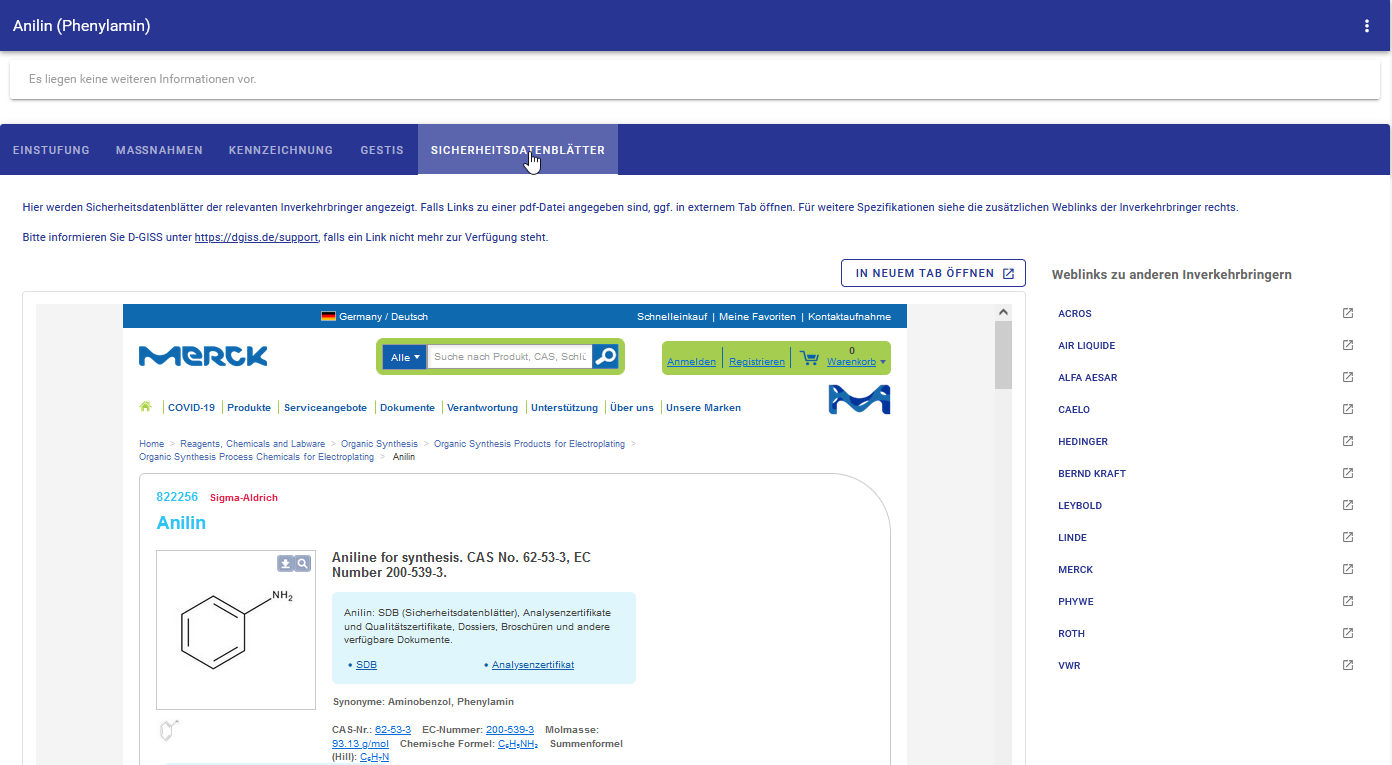The height and width of the screenshot is (765, 1392).
Task: Open the Verantwortung menu item
Action: (482, 408)
